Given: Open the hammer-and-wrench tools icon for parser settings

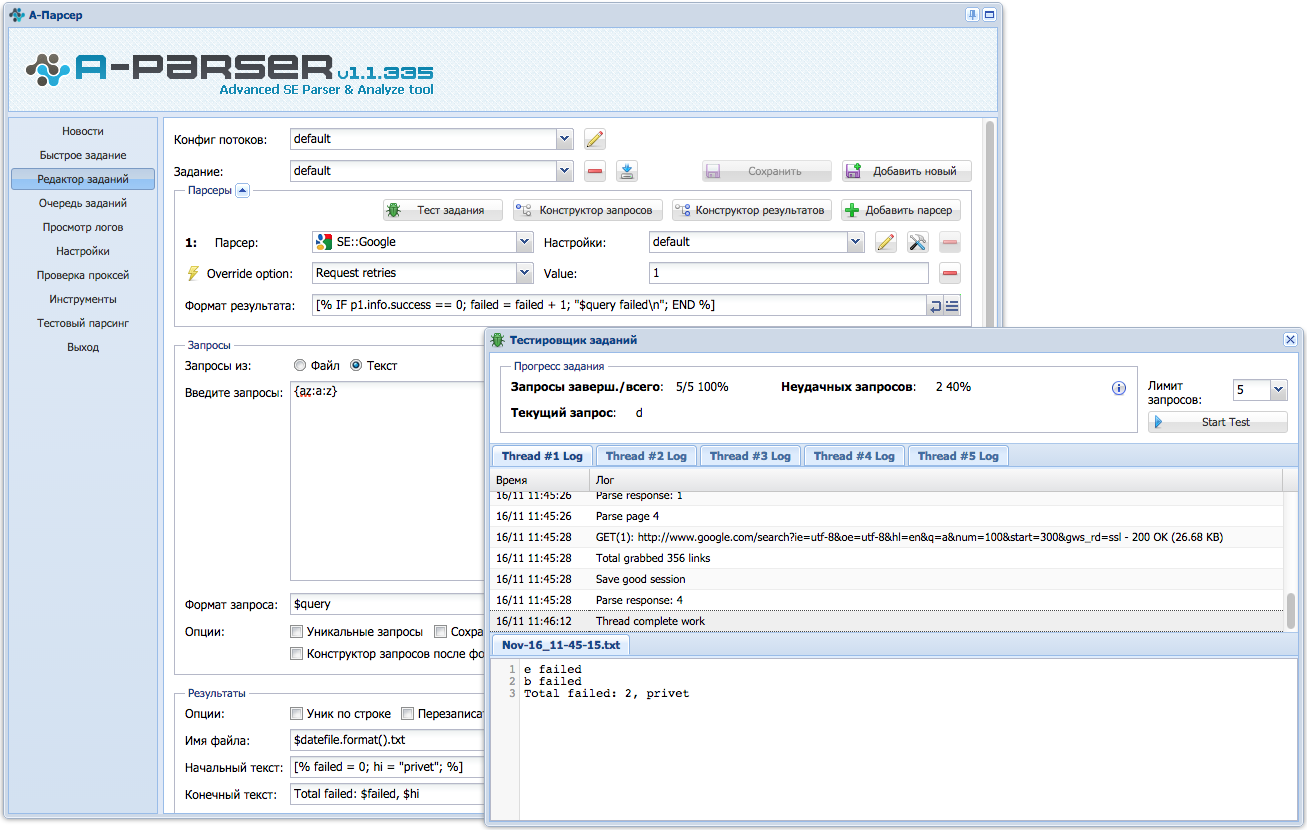Looking at the screenshot, I should [917, 242].
